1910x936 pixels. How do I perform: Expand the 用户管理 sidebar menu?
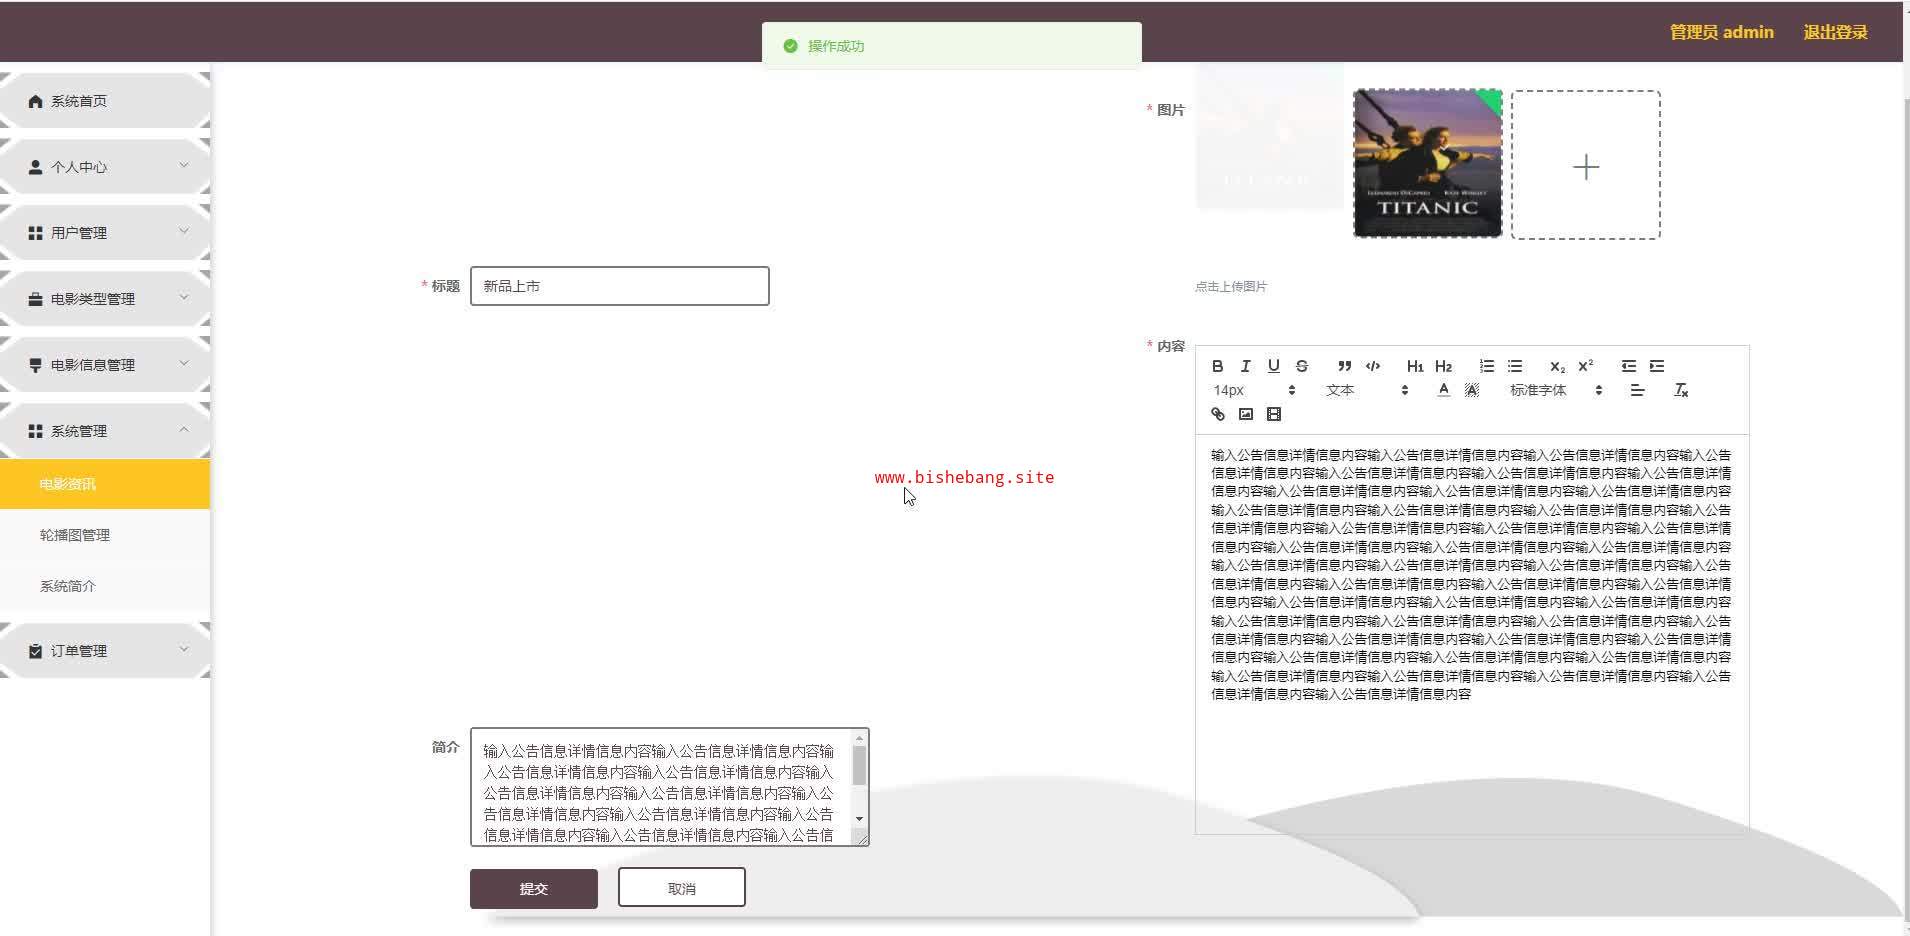tap(105, 233)
